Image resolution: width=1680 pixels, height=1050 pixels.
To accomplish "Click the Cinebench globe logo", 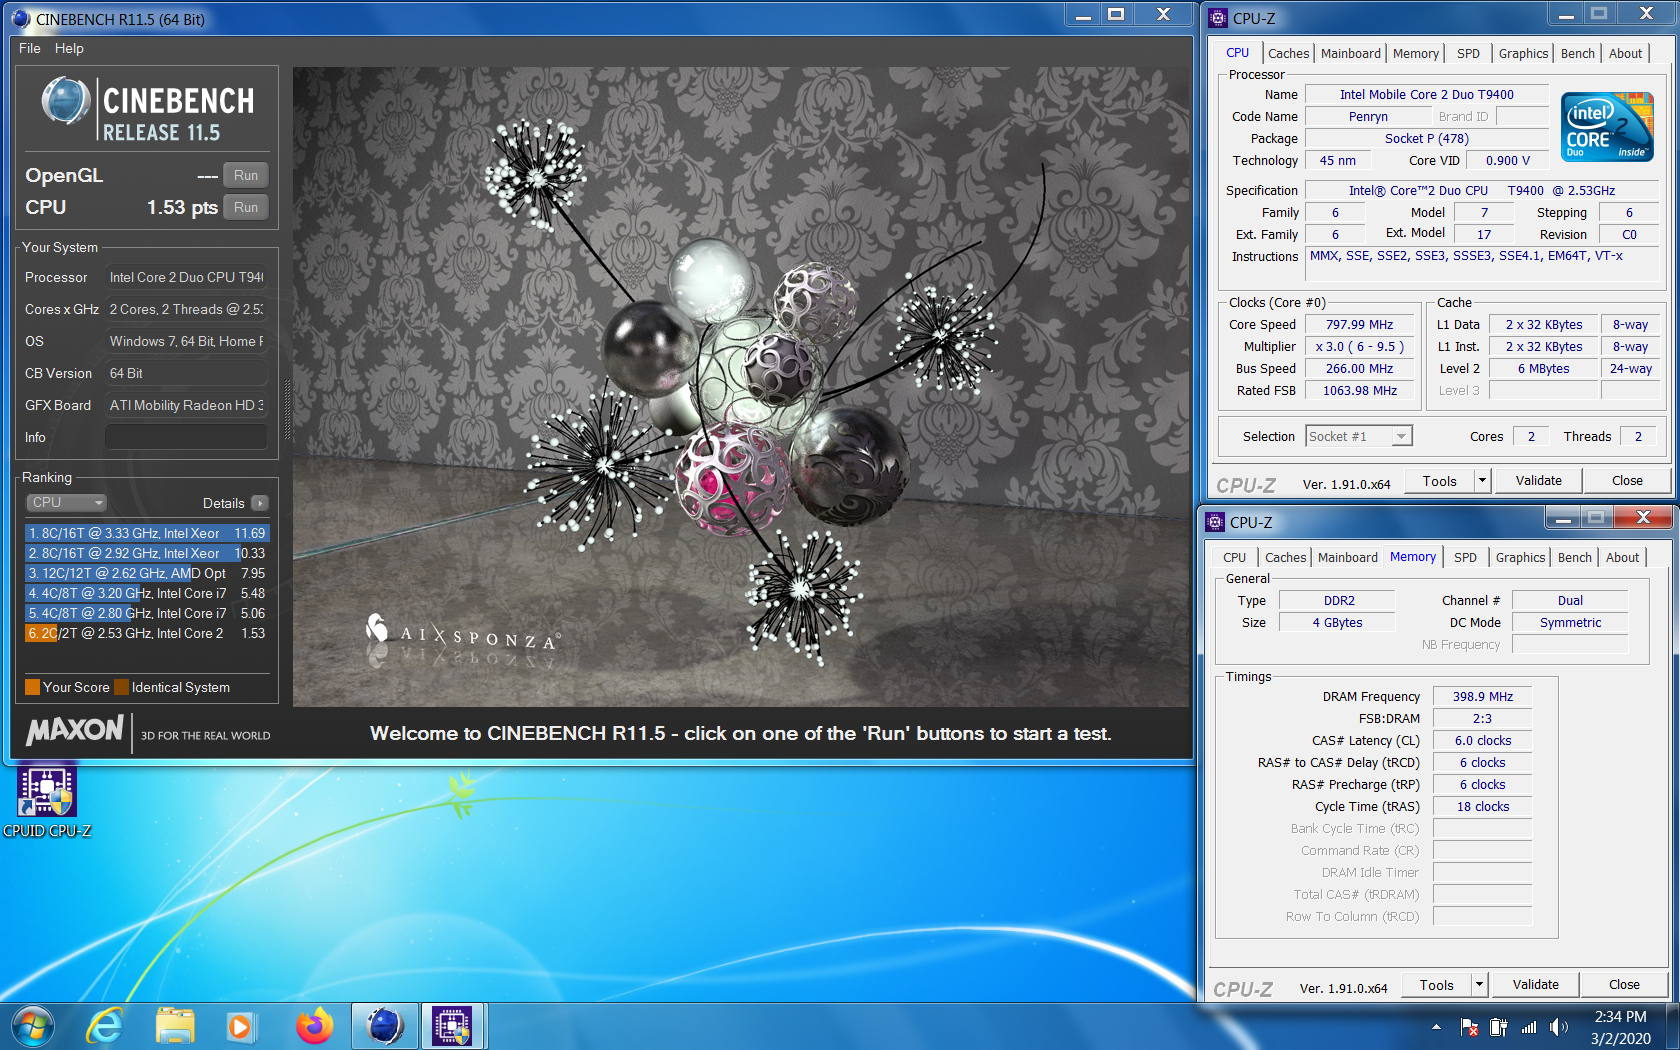I will pos(65,101).
